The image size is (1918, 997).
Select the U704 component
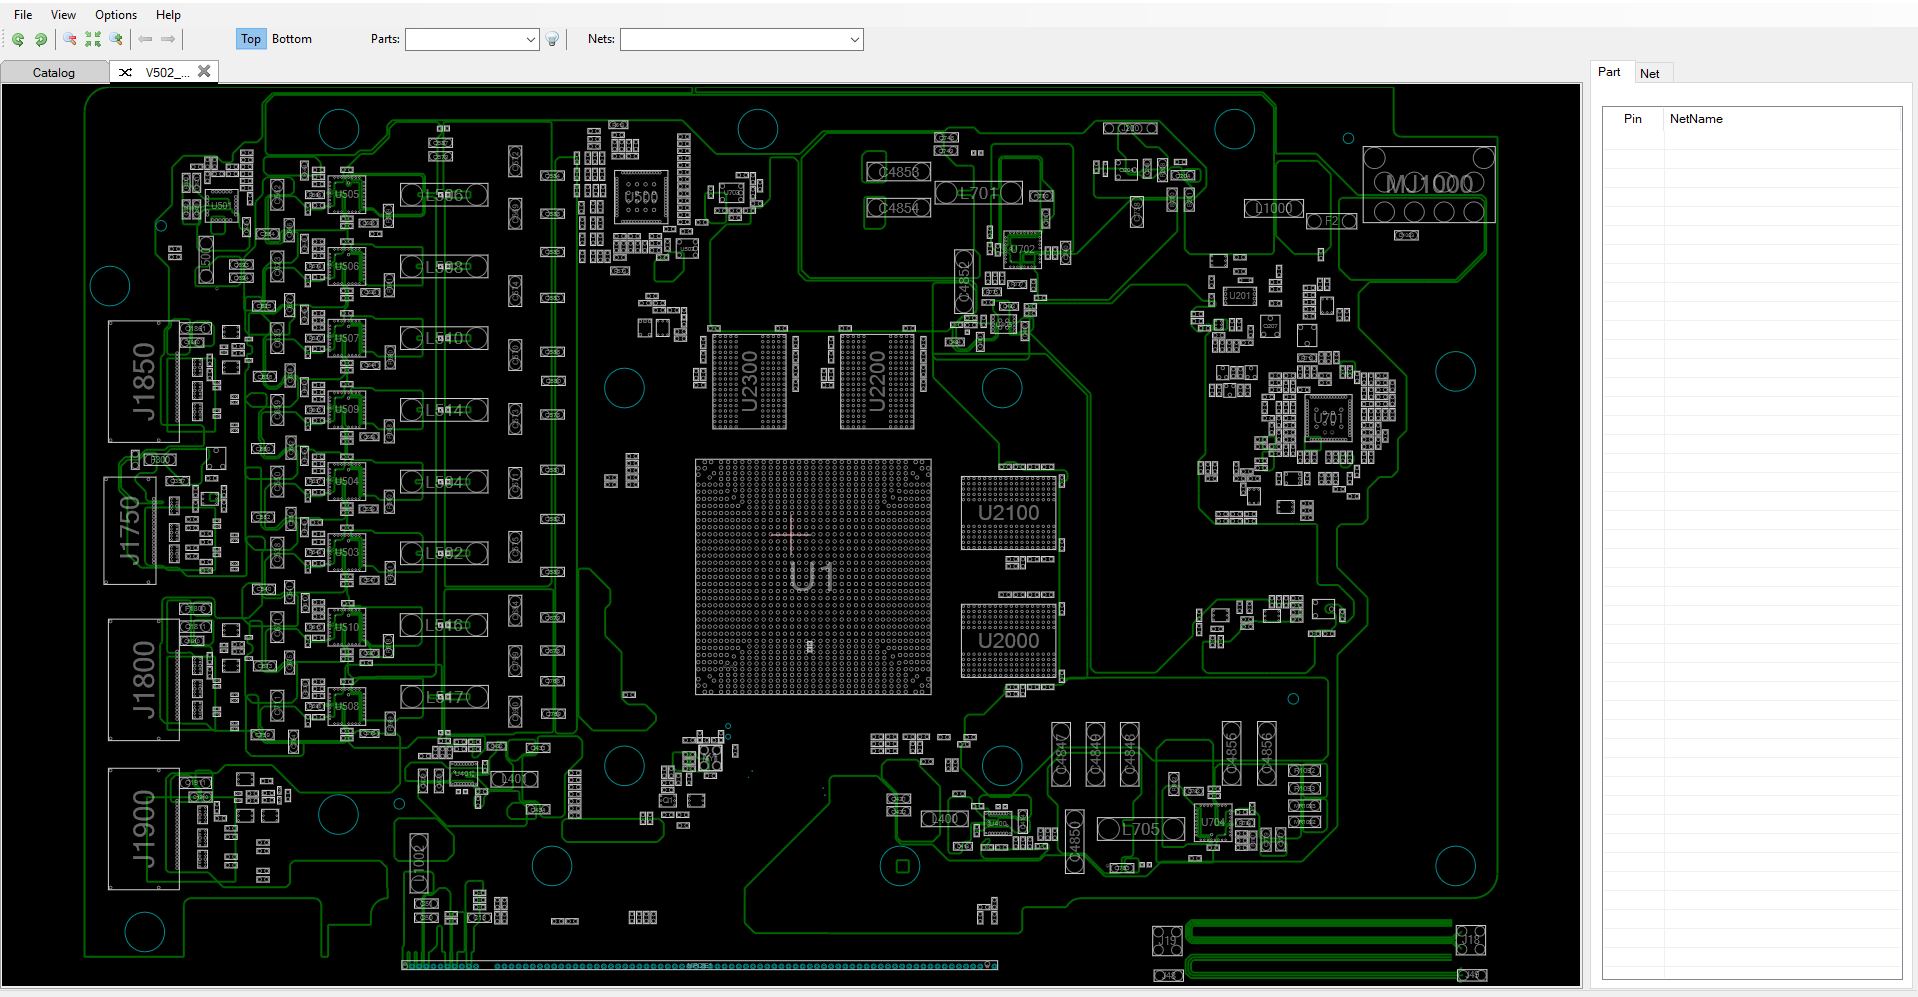pyautogui.click(x=1213, y=822)
